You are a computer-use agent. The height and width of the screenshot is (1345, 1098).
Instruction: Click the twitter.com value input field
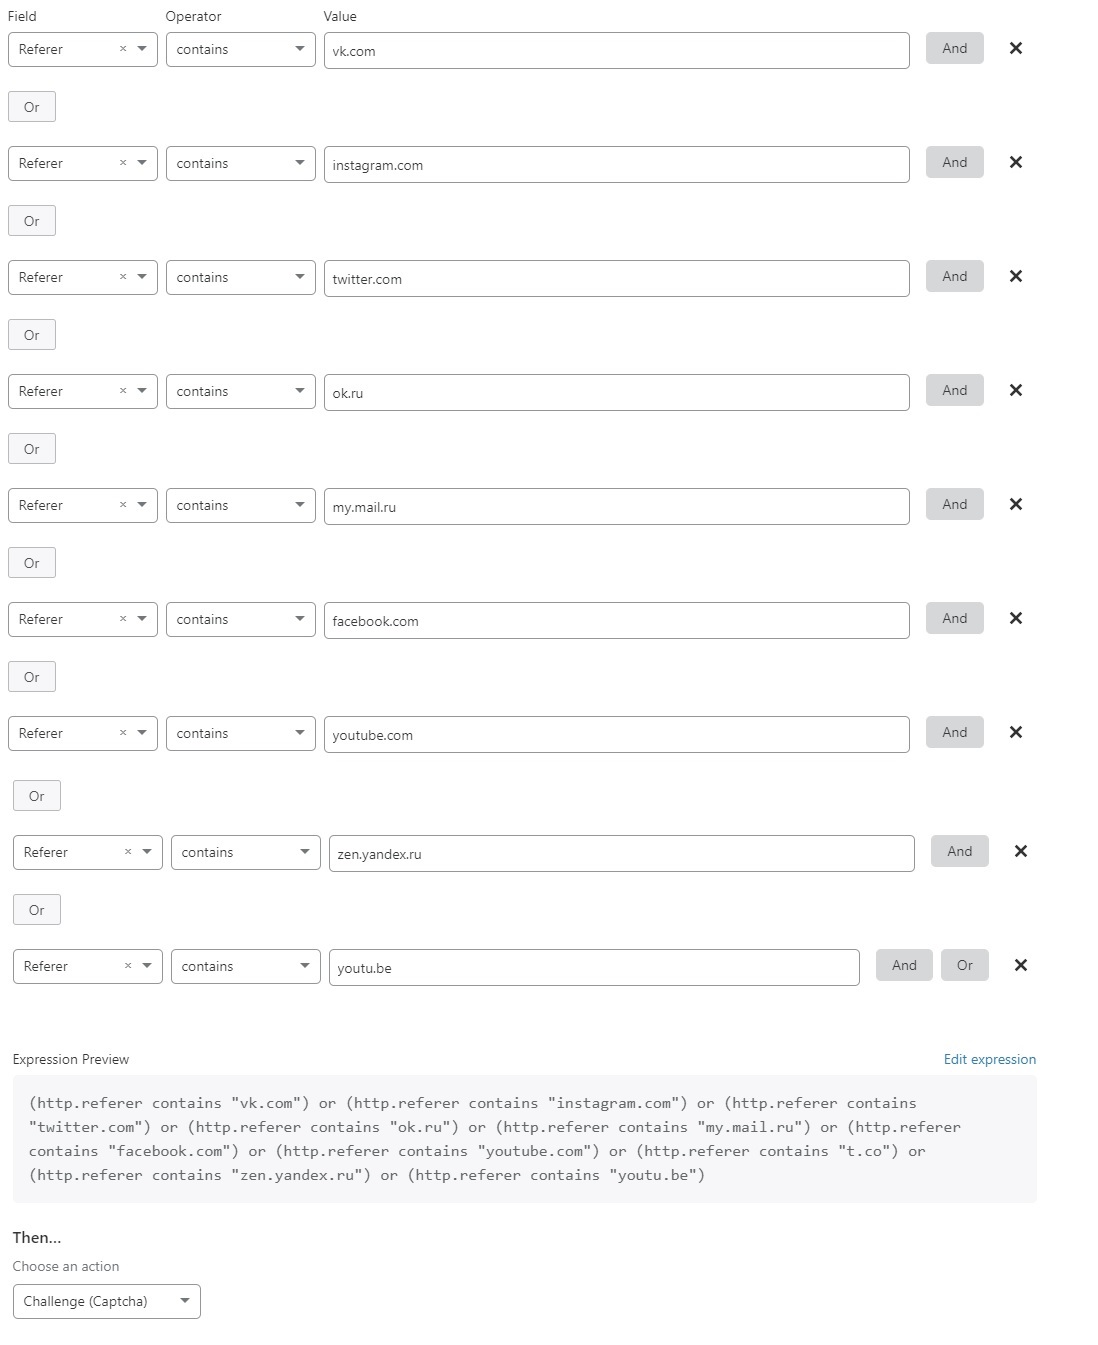[616, 278]
